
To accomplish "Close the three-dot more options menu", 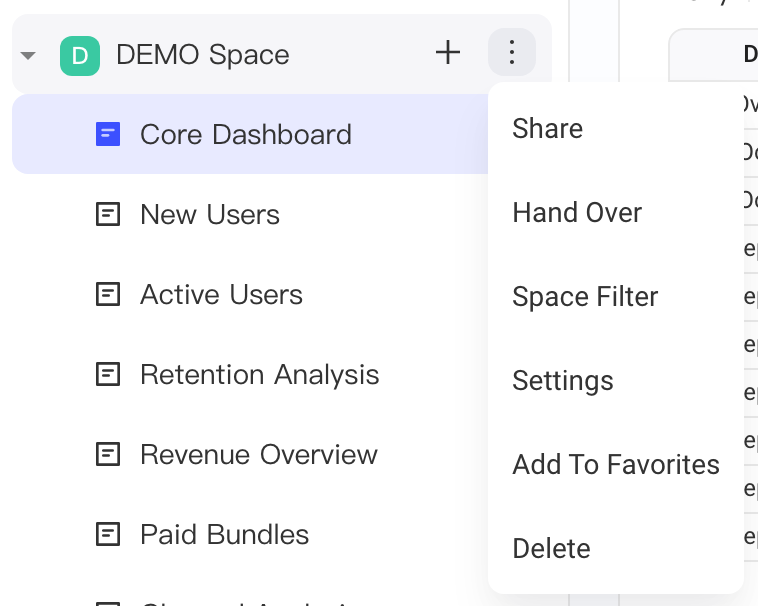I will 511,52.
